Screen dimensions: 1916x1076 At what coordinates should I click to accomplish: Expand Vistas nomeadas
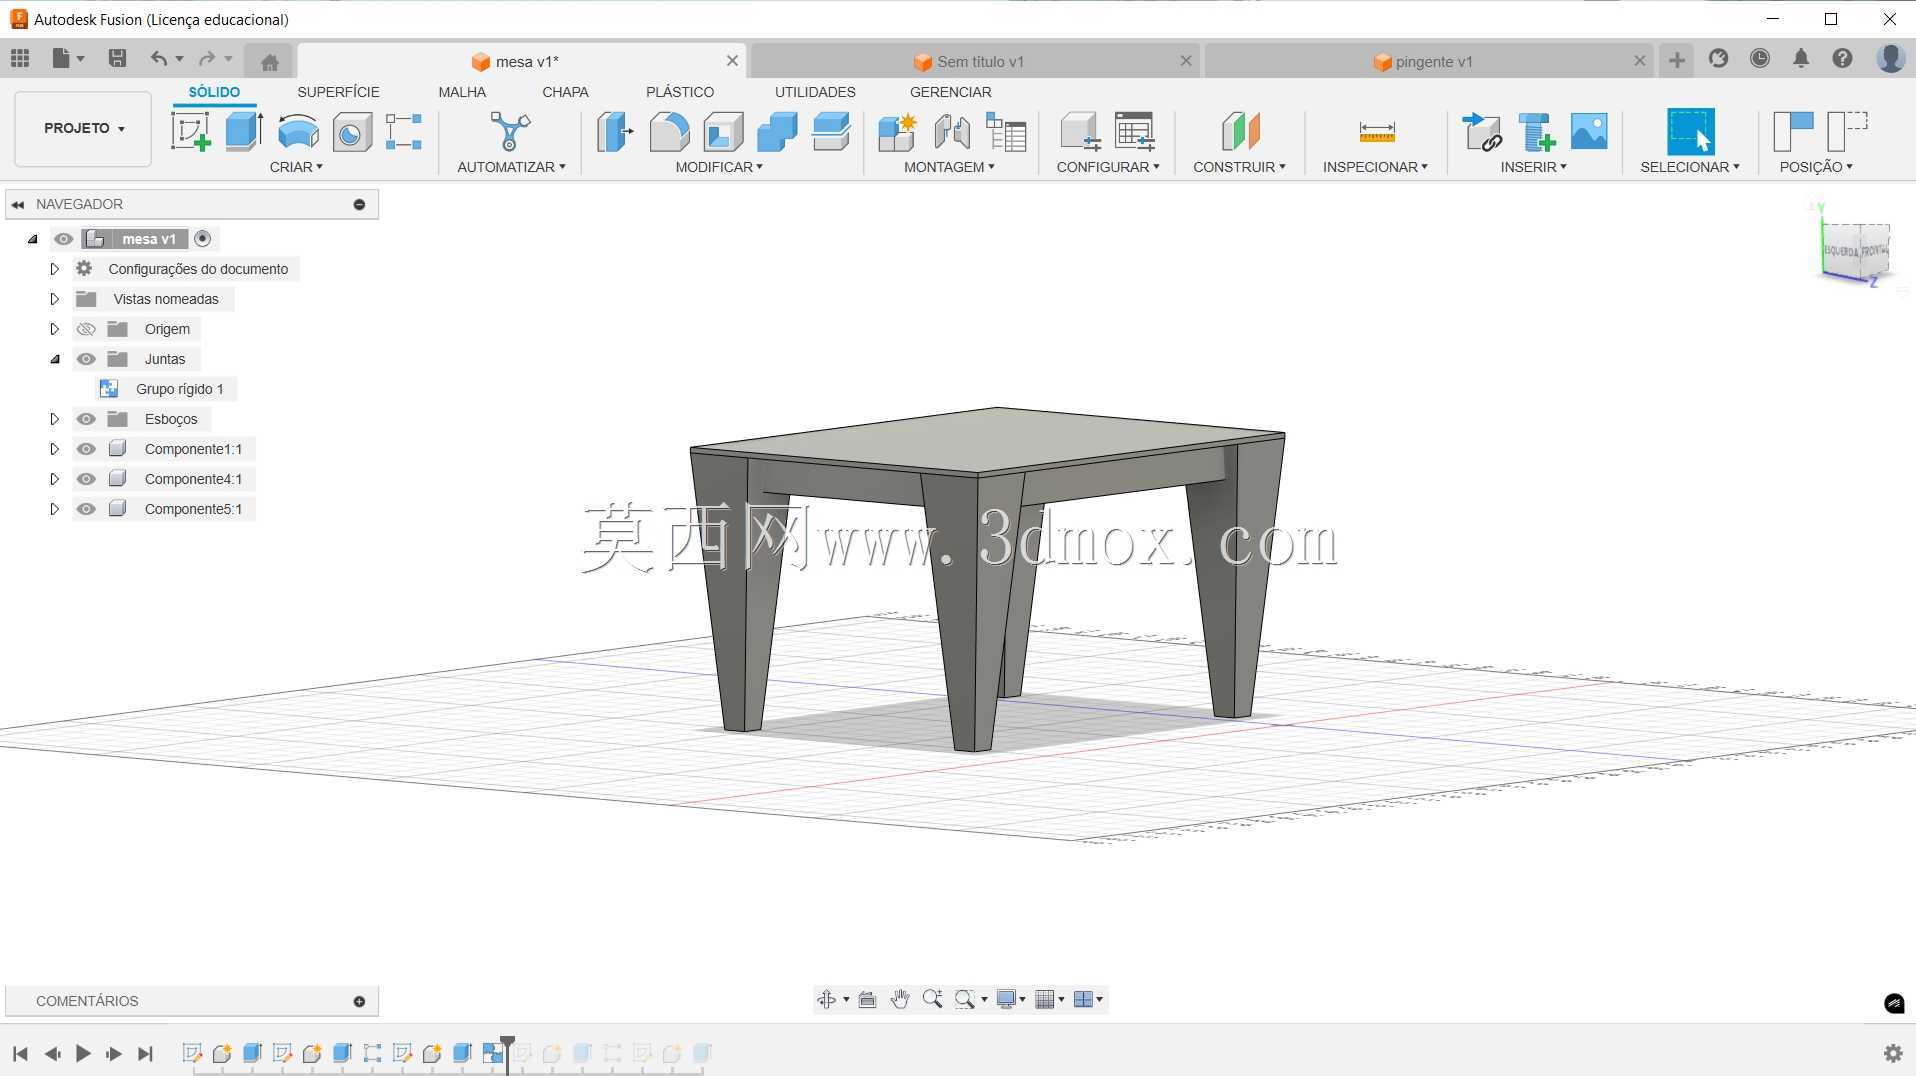(x=55, y=299)
